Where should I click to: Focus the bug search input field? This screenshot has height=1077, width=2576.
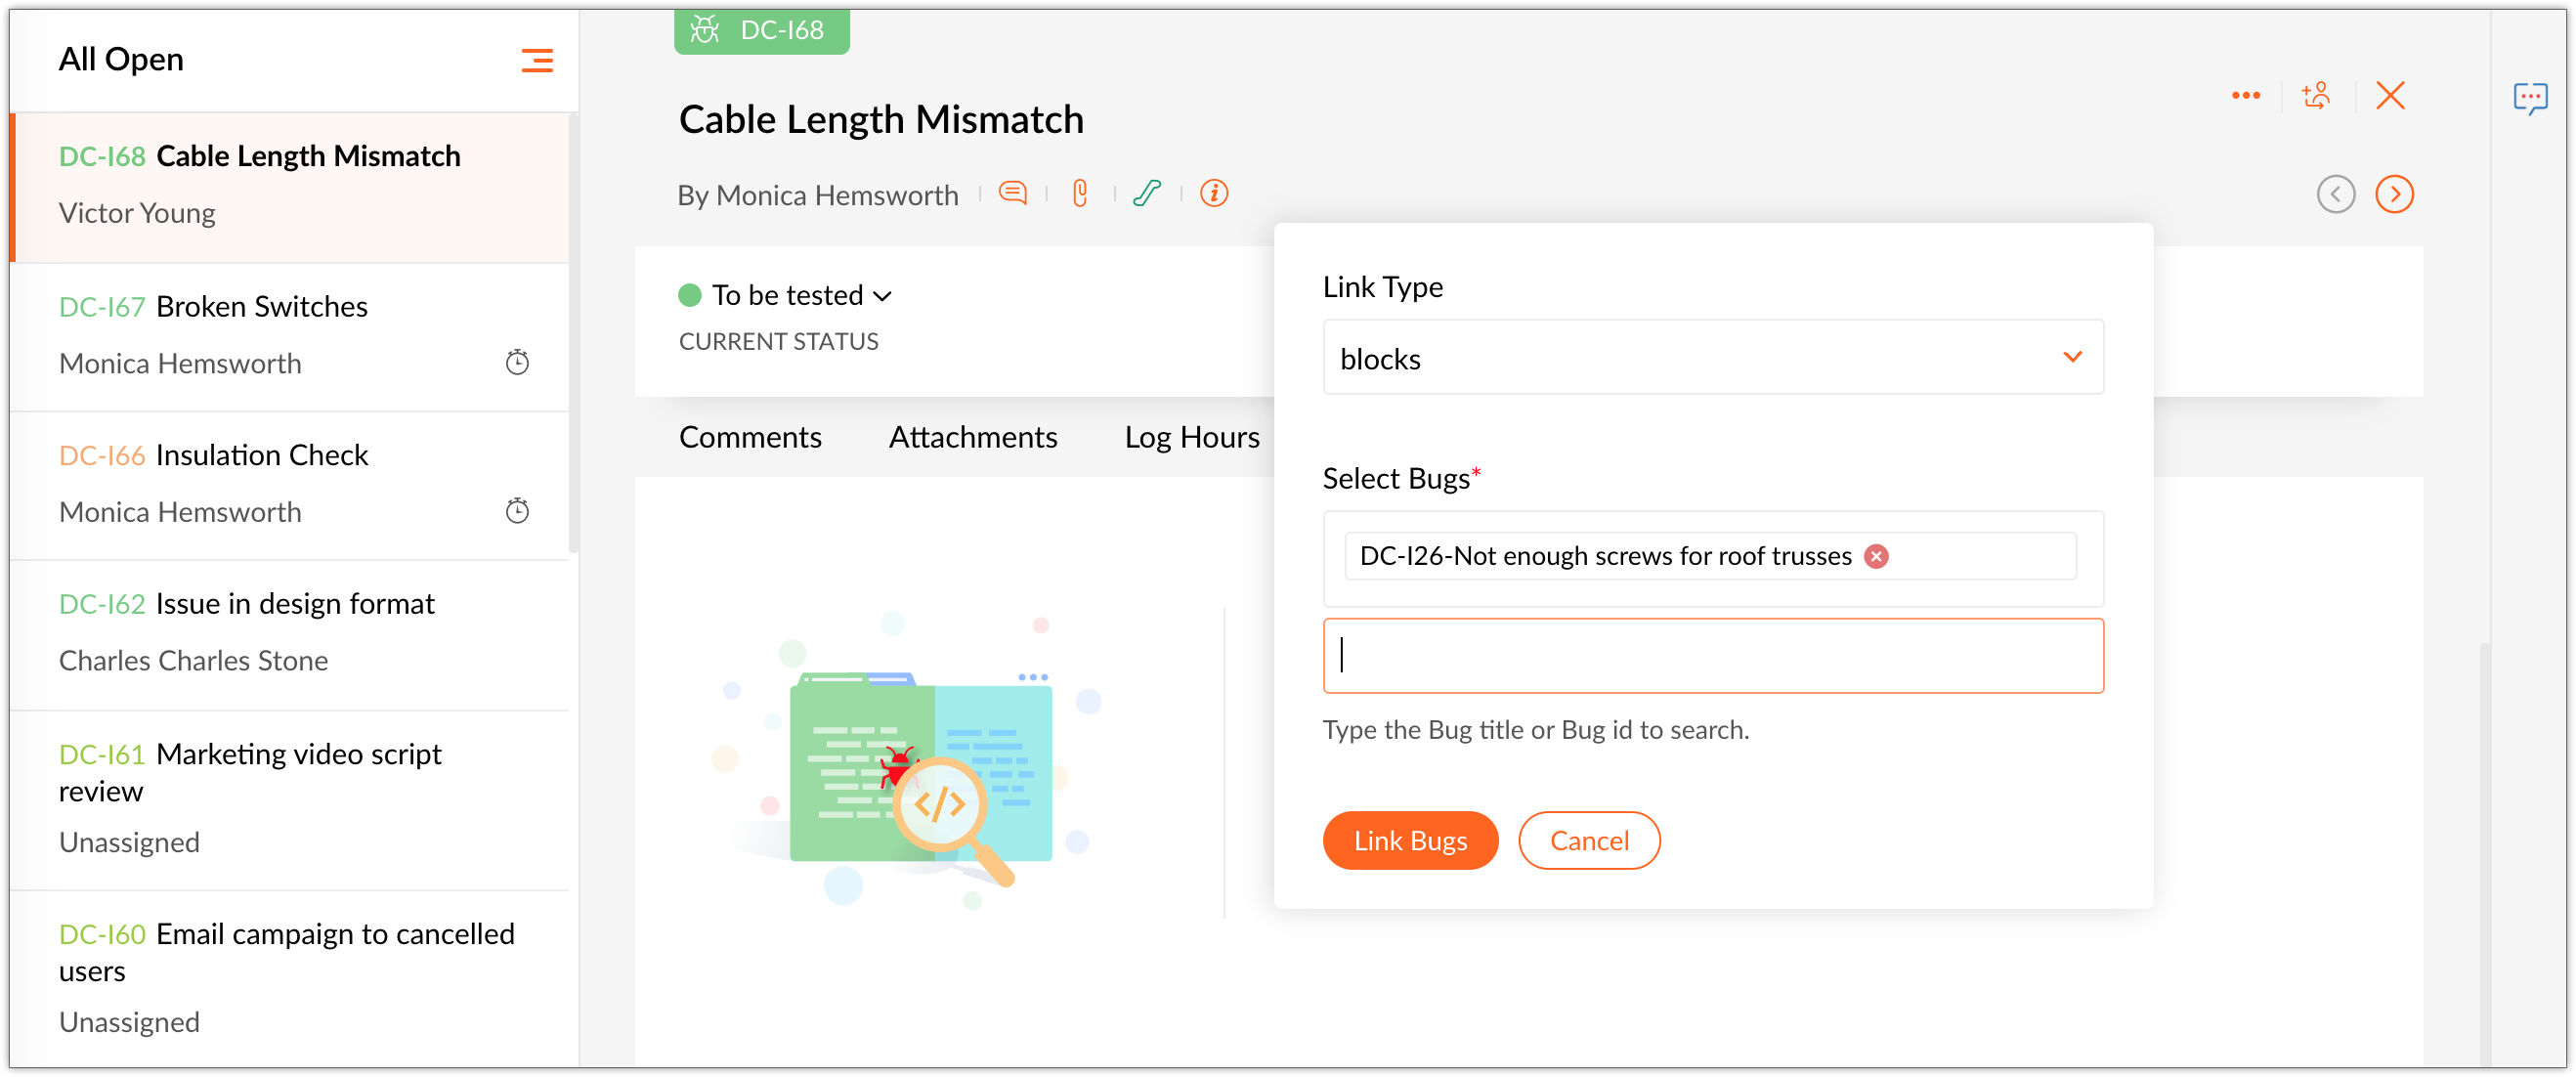pos(1712,656)
